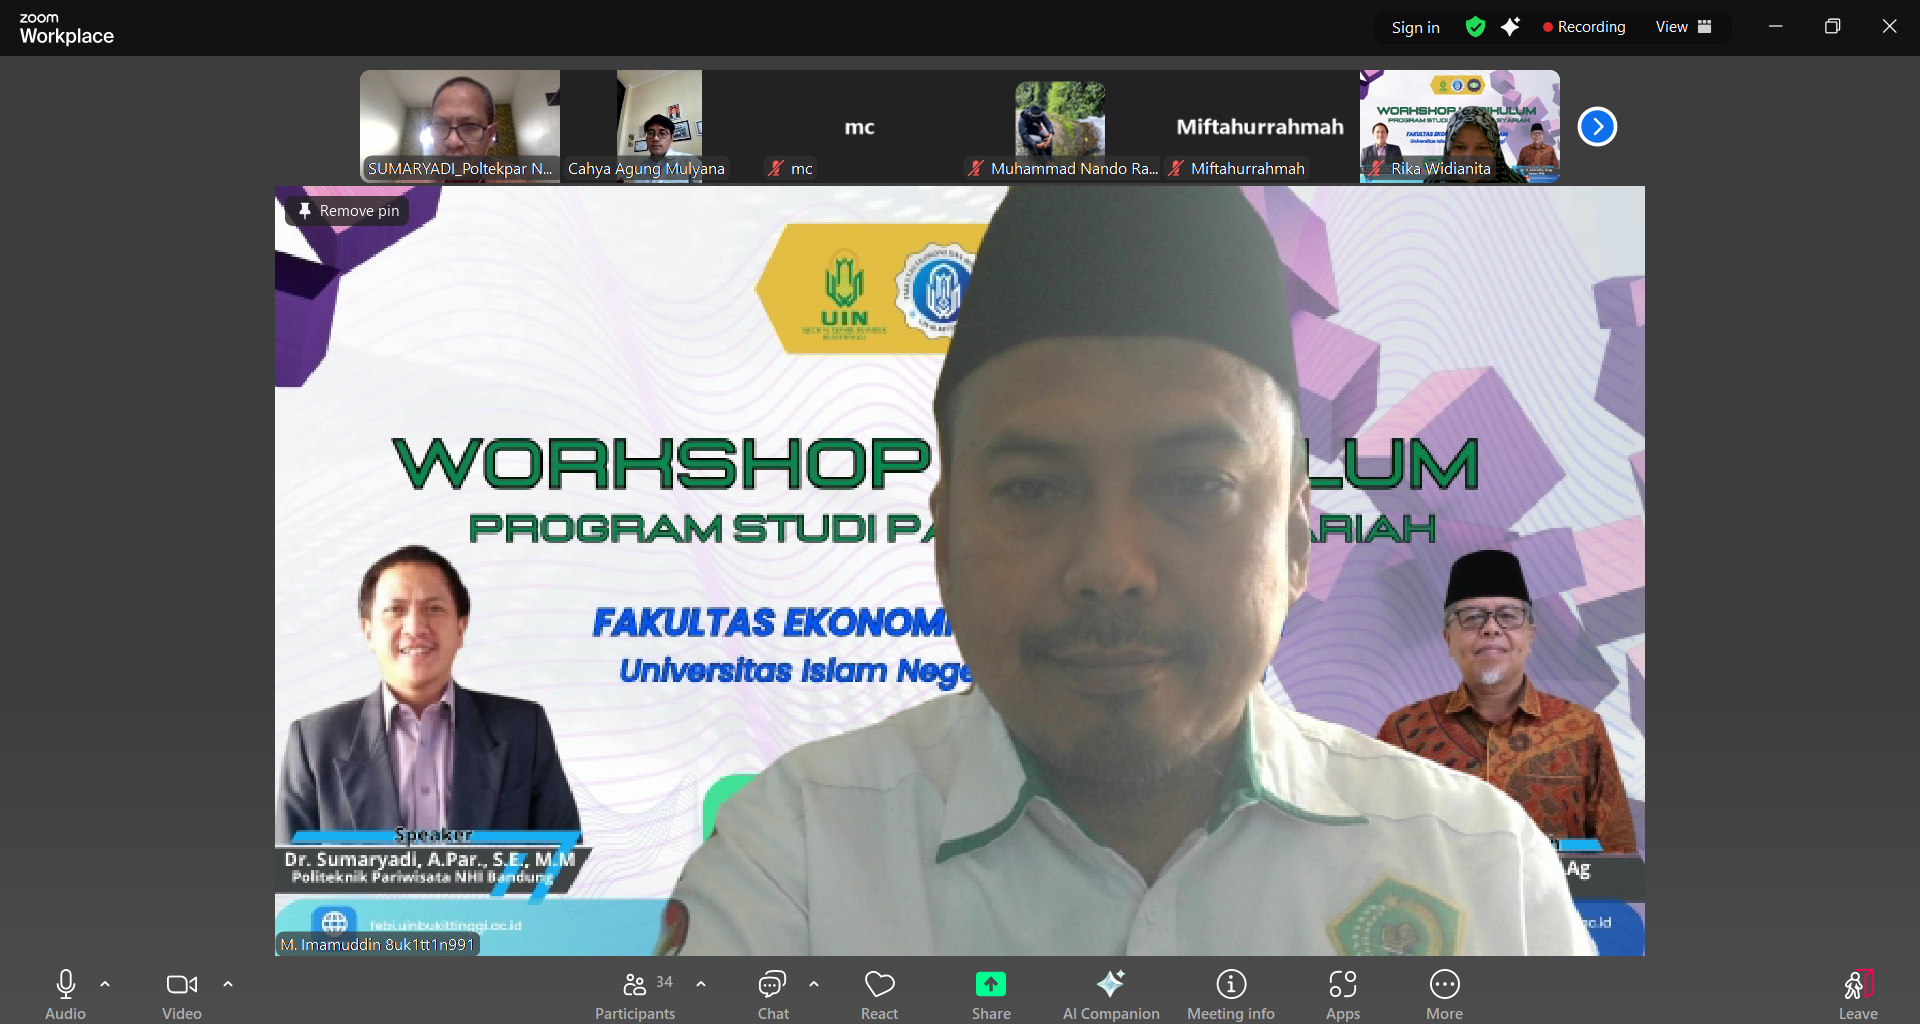
Task: Expand the chat options arrow
Action: click(814, 984)
